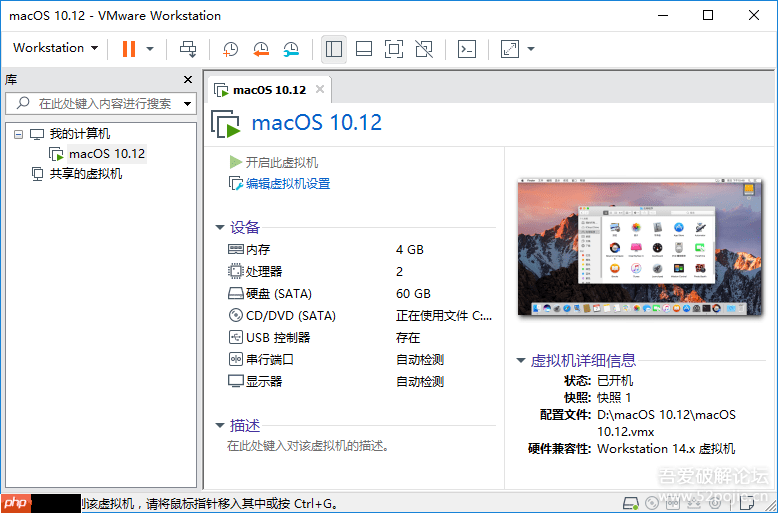Screen dimensions: 778x513
Task: Click the 显示器 device row
Action: [361, 382]
